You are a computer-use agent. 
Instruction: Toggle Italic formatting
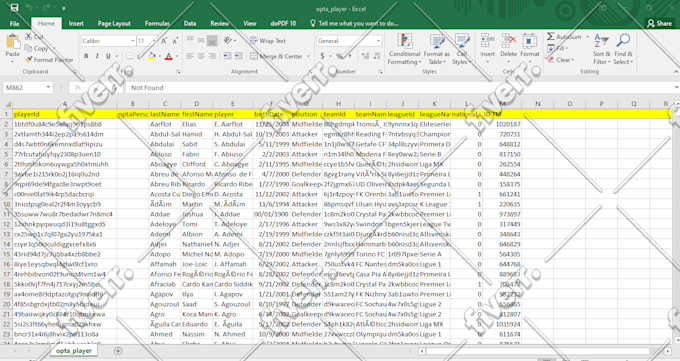tap(97, 56)
